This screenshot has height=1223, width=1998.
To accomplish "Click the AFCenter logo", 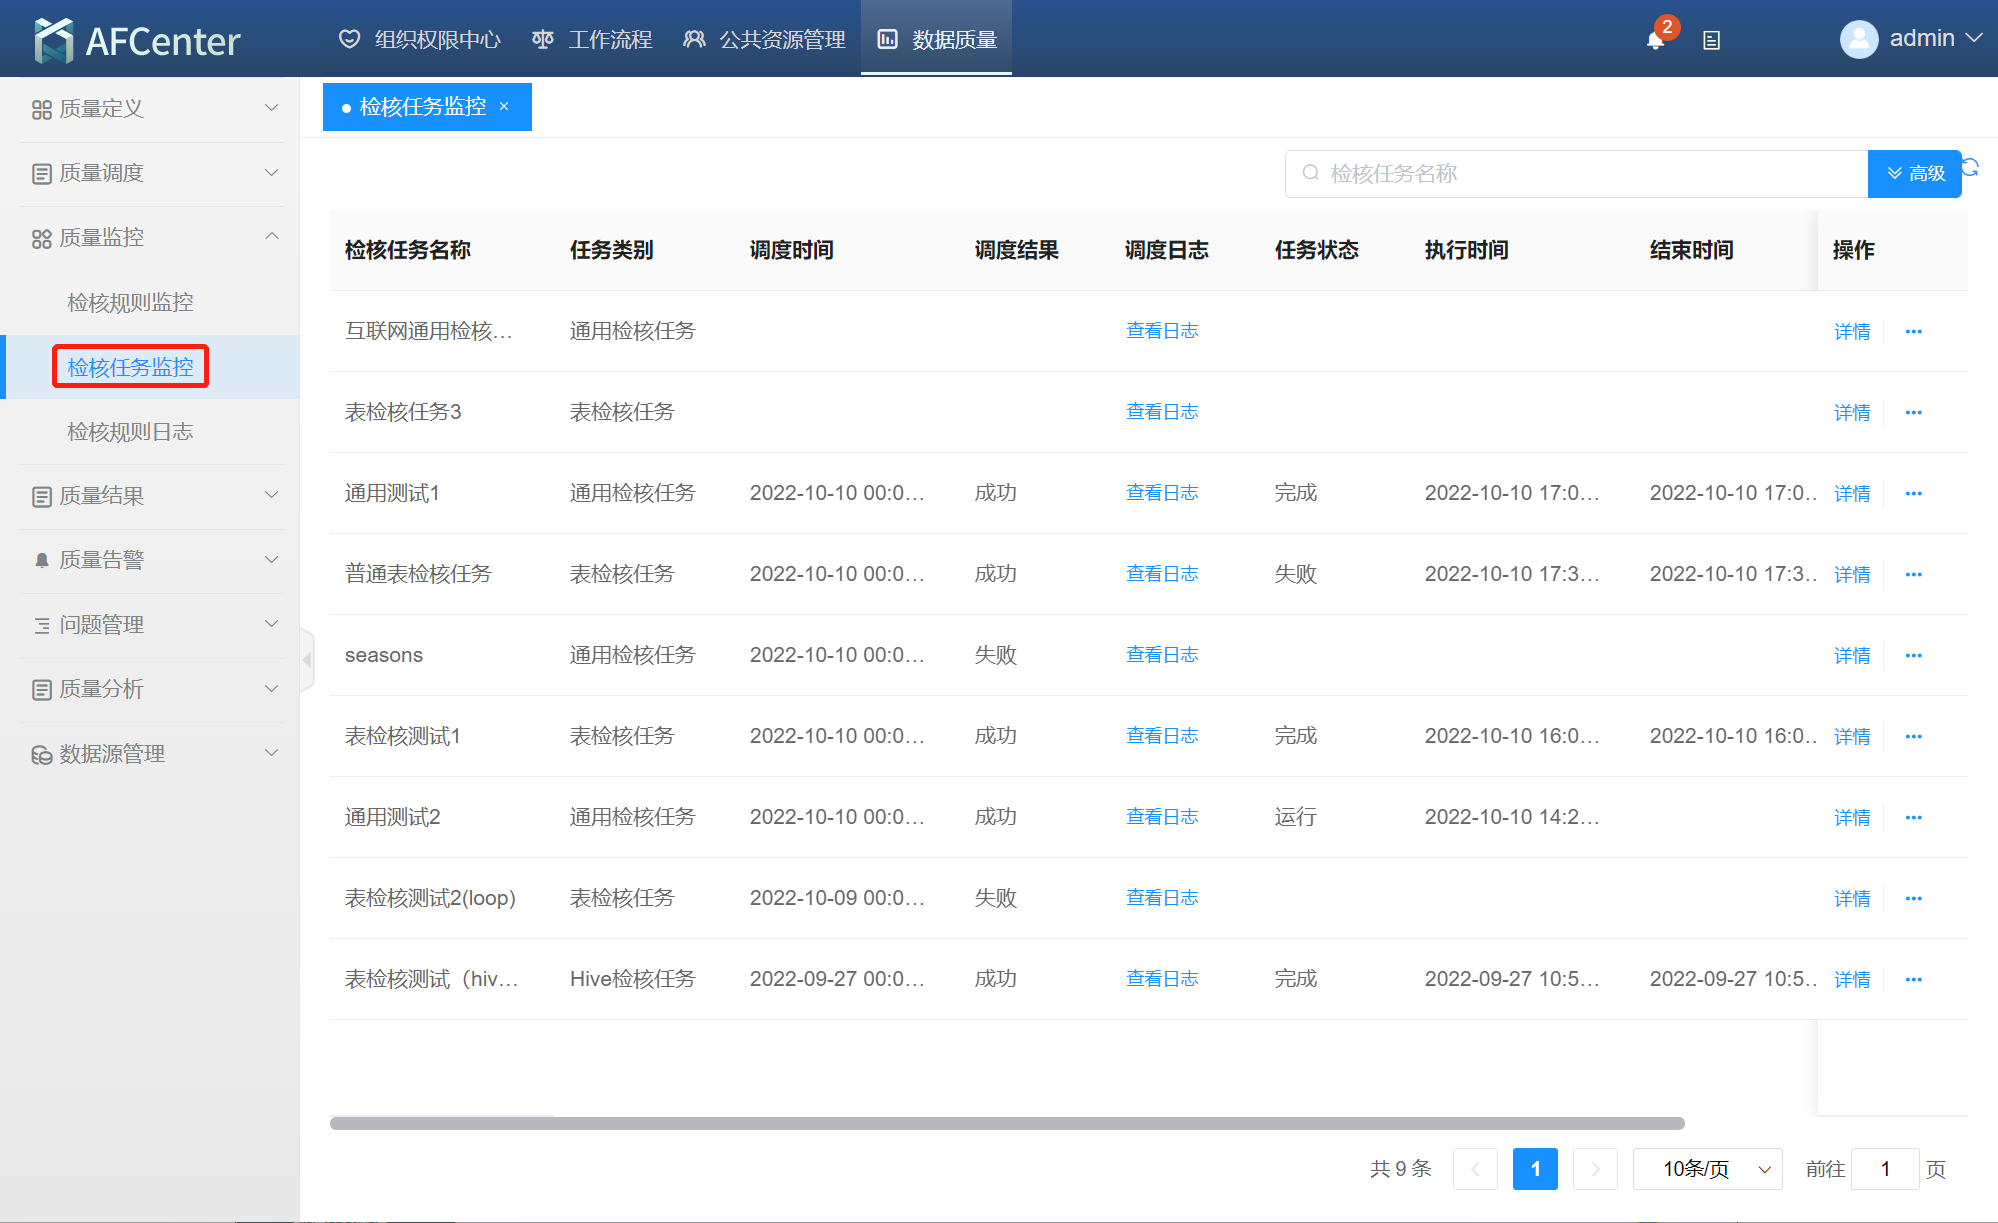I will pyautogui.click(x=137, y=40).
